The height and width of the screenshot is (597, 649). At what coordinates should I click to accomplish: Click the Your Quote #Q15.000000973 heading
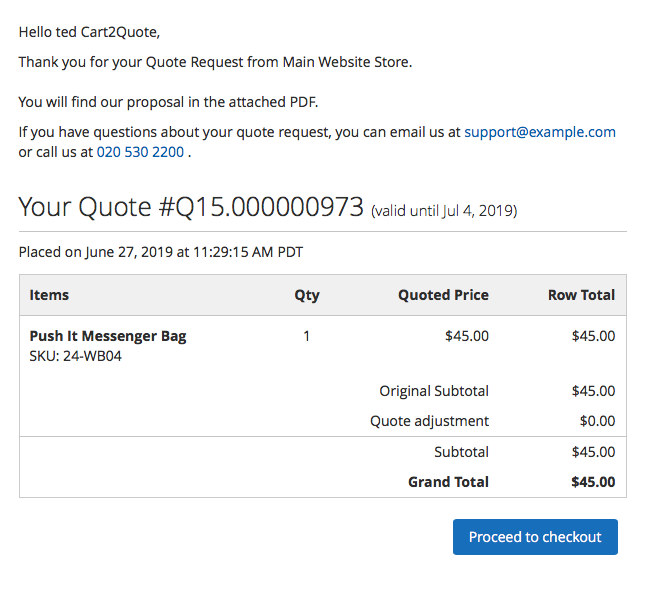click(191, 207)
